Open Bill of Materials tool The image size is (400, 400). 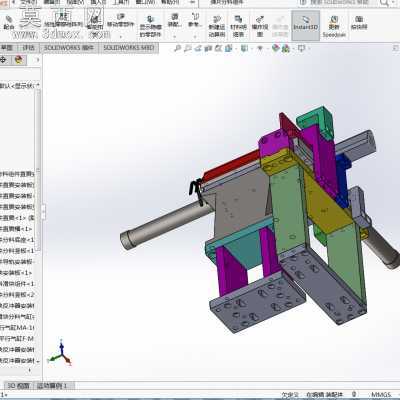[x=238, y=26]
